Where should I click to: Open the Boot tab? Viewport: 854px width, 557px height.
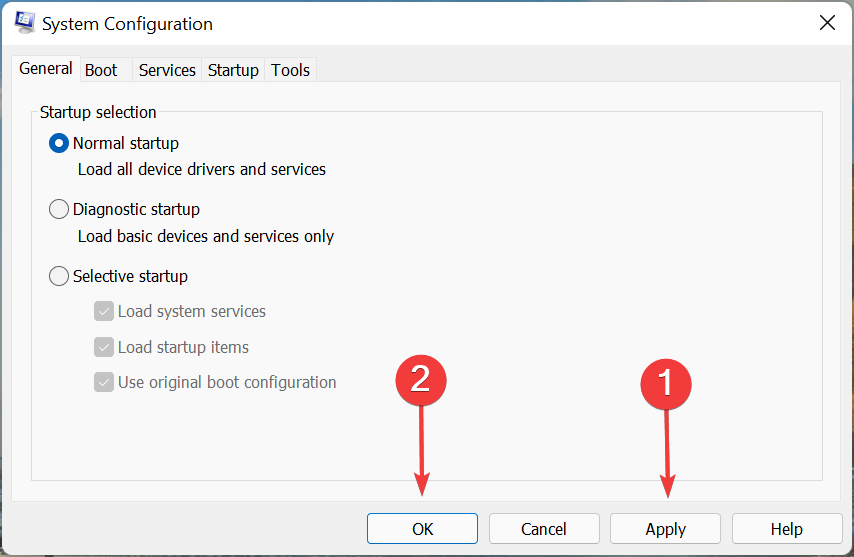101,70
